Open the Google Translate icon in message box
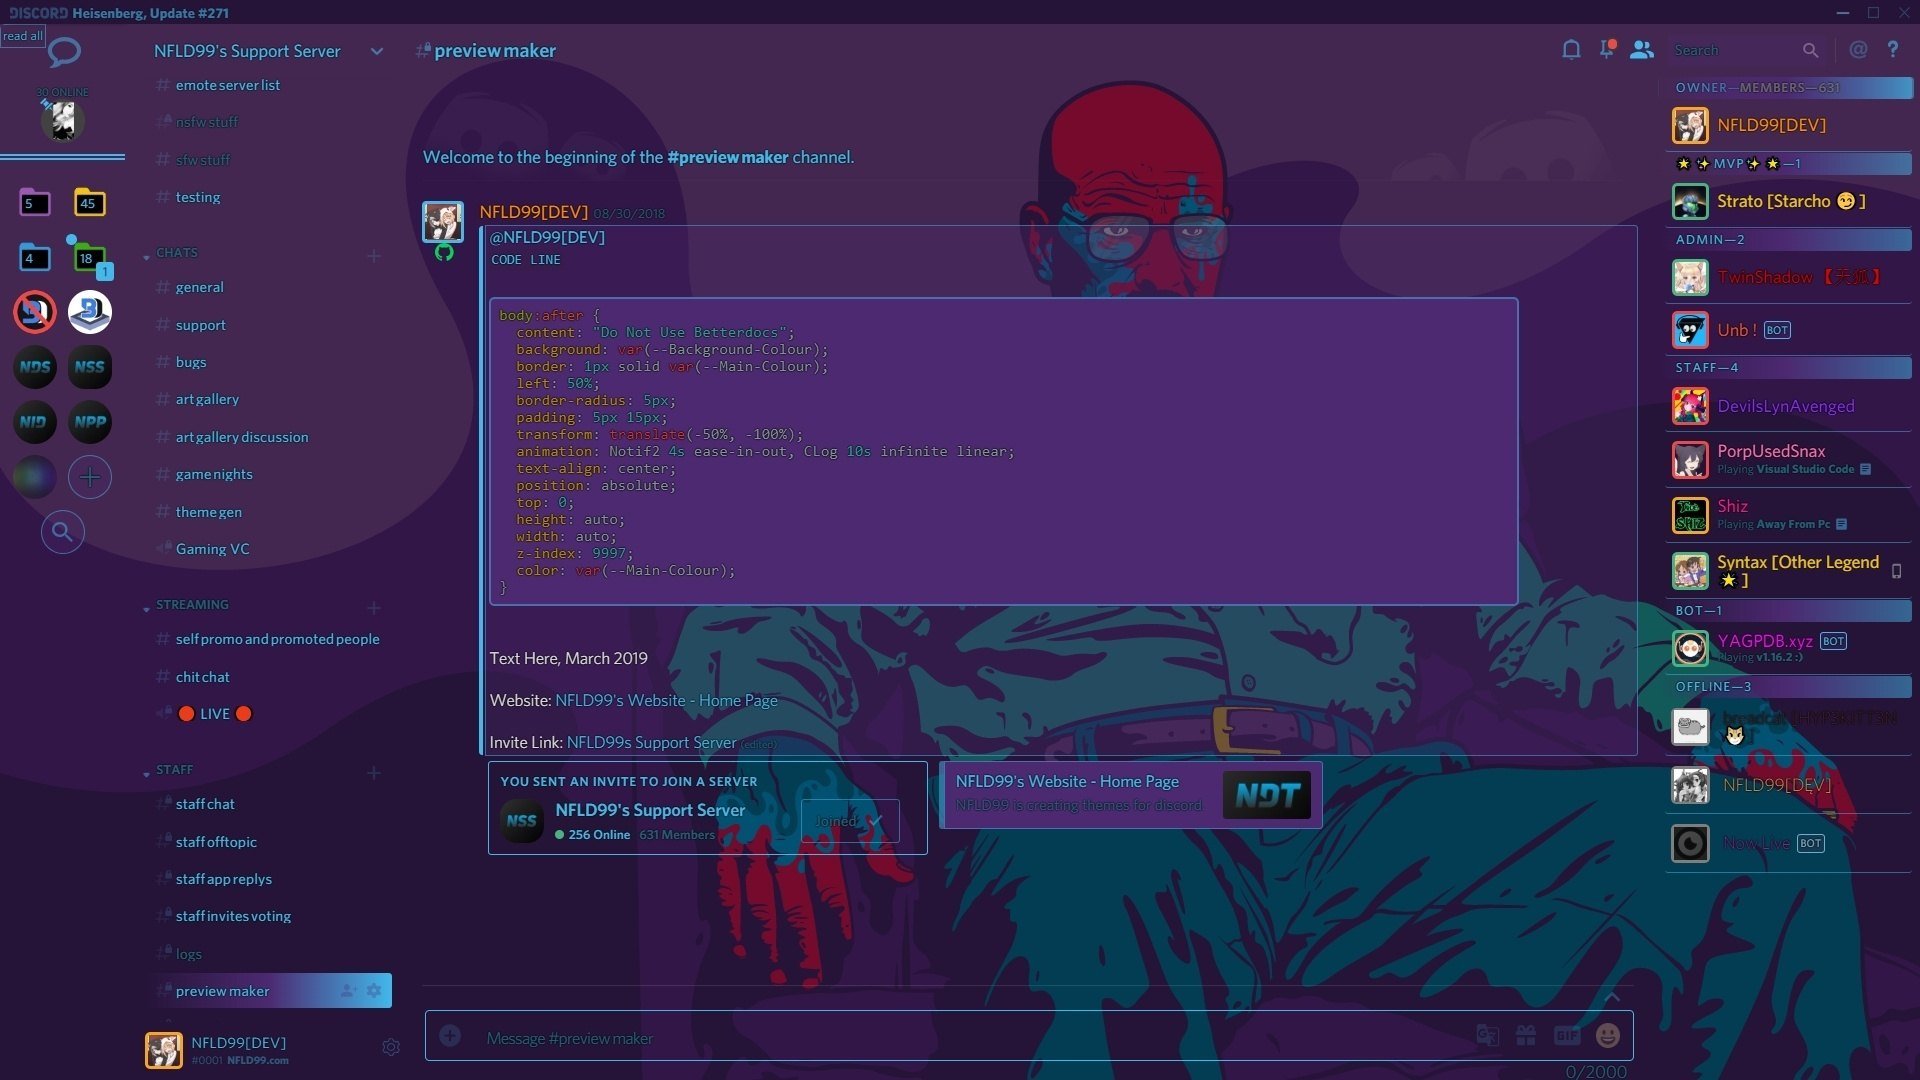Viewport: 1920px width, 1080px height. 1487,1036
